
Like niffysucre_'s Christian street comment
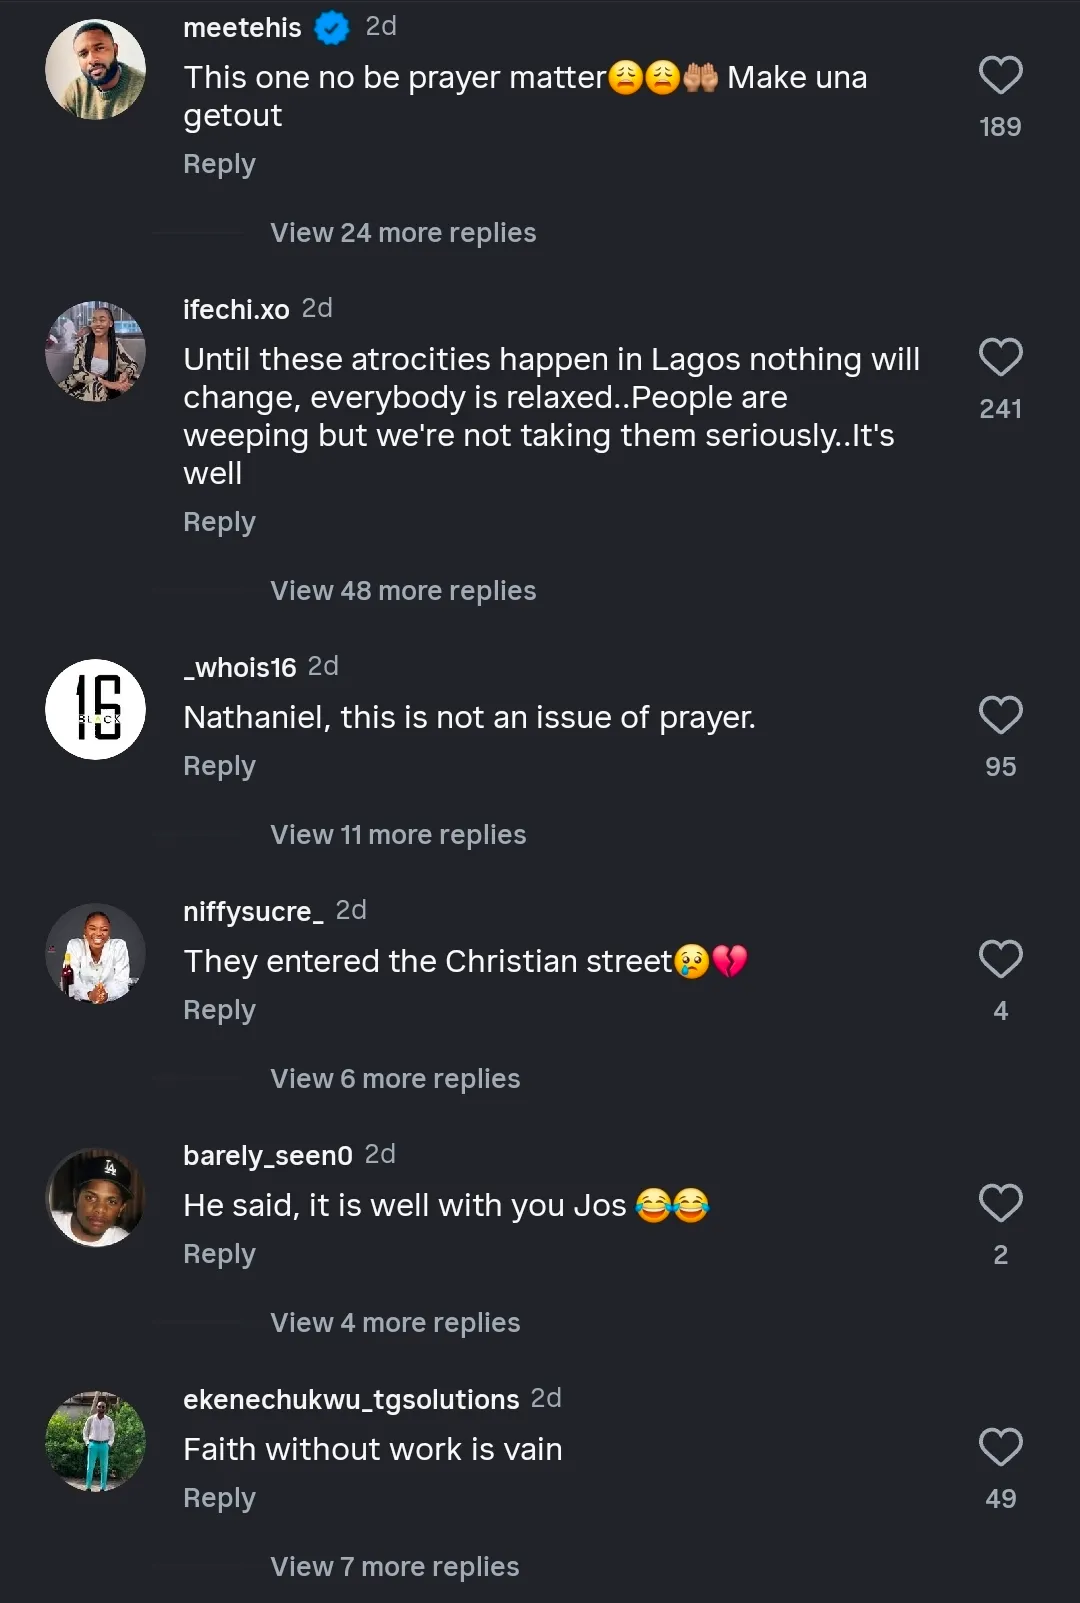coord(1000,960)
